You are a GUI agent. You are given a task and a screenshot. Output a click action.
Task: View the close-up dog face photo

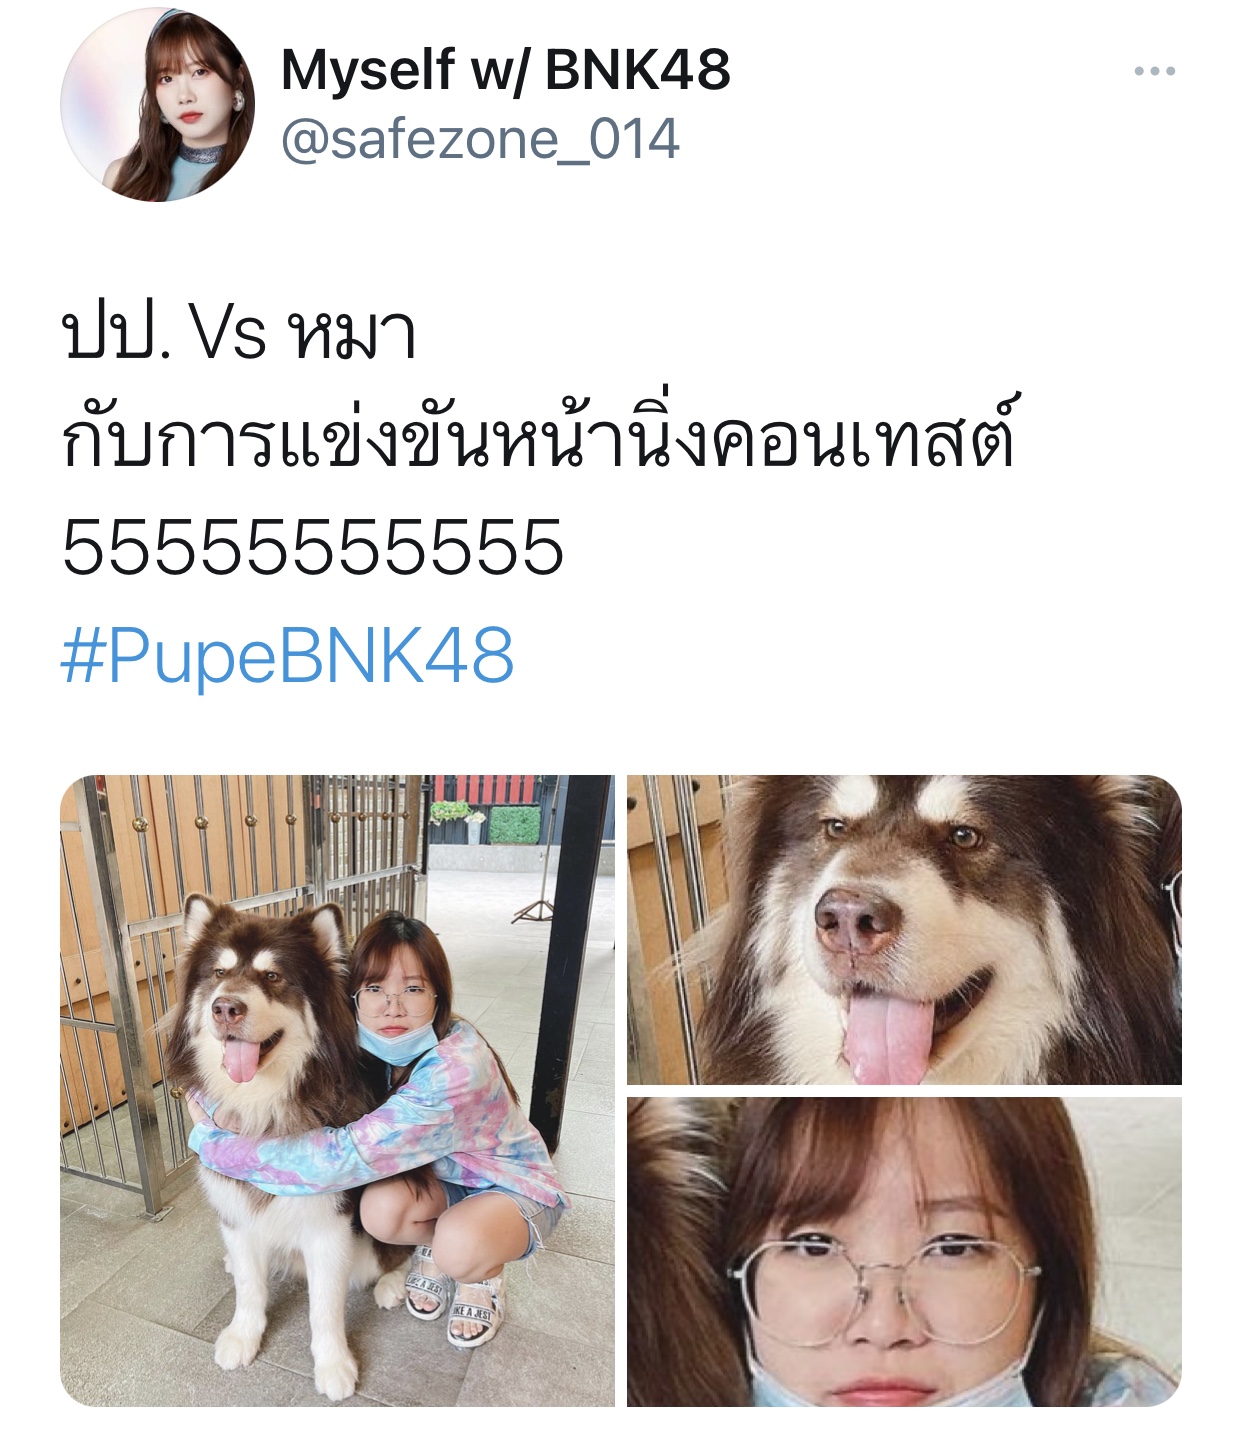click(904, 929)
